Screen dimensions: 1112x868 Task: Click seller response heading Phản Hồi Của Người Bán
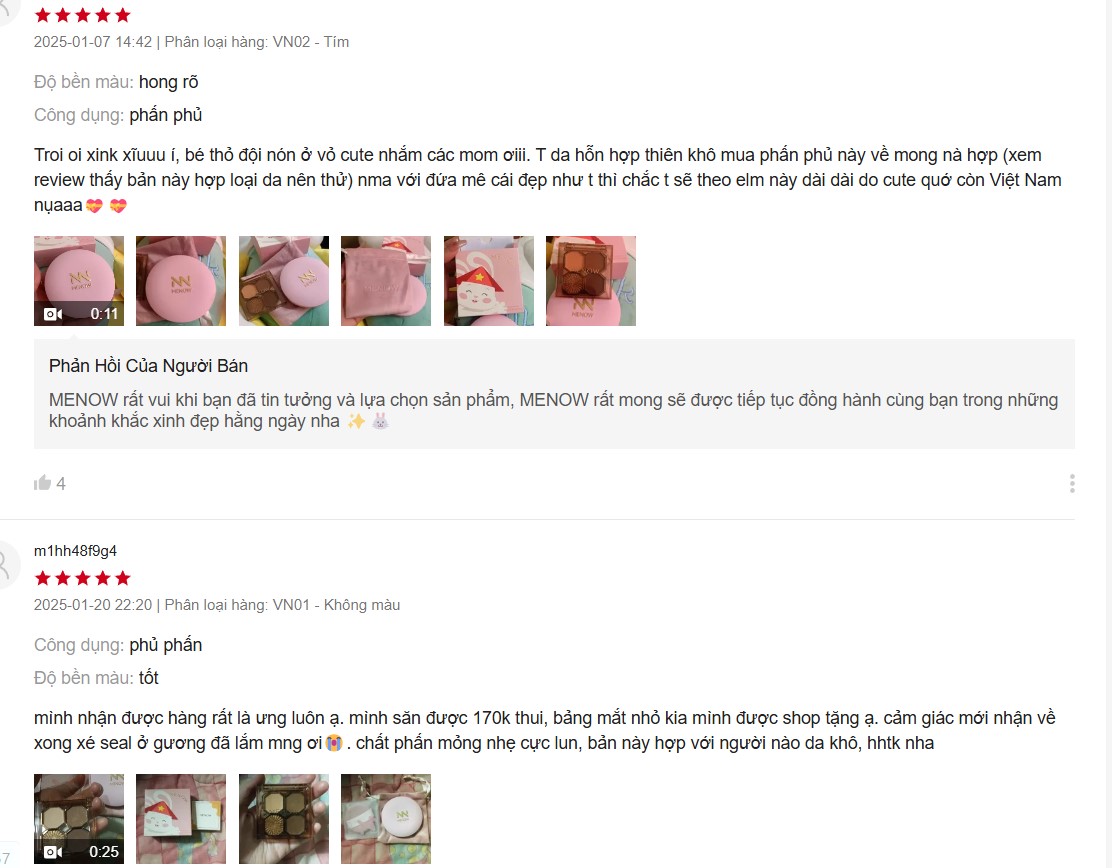coord(148,366)
